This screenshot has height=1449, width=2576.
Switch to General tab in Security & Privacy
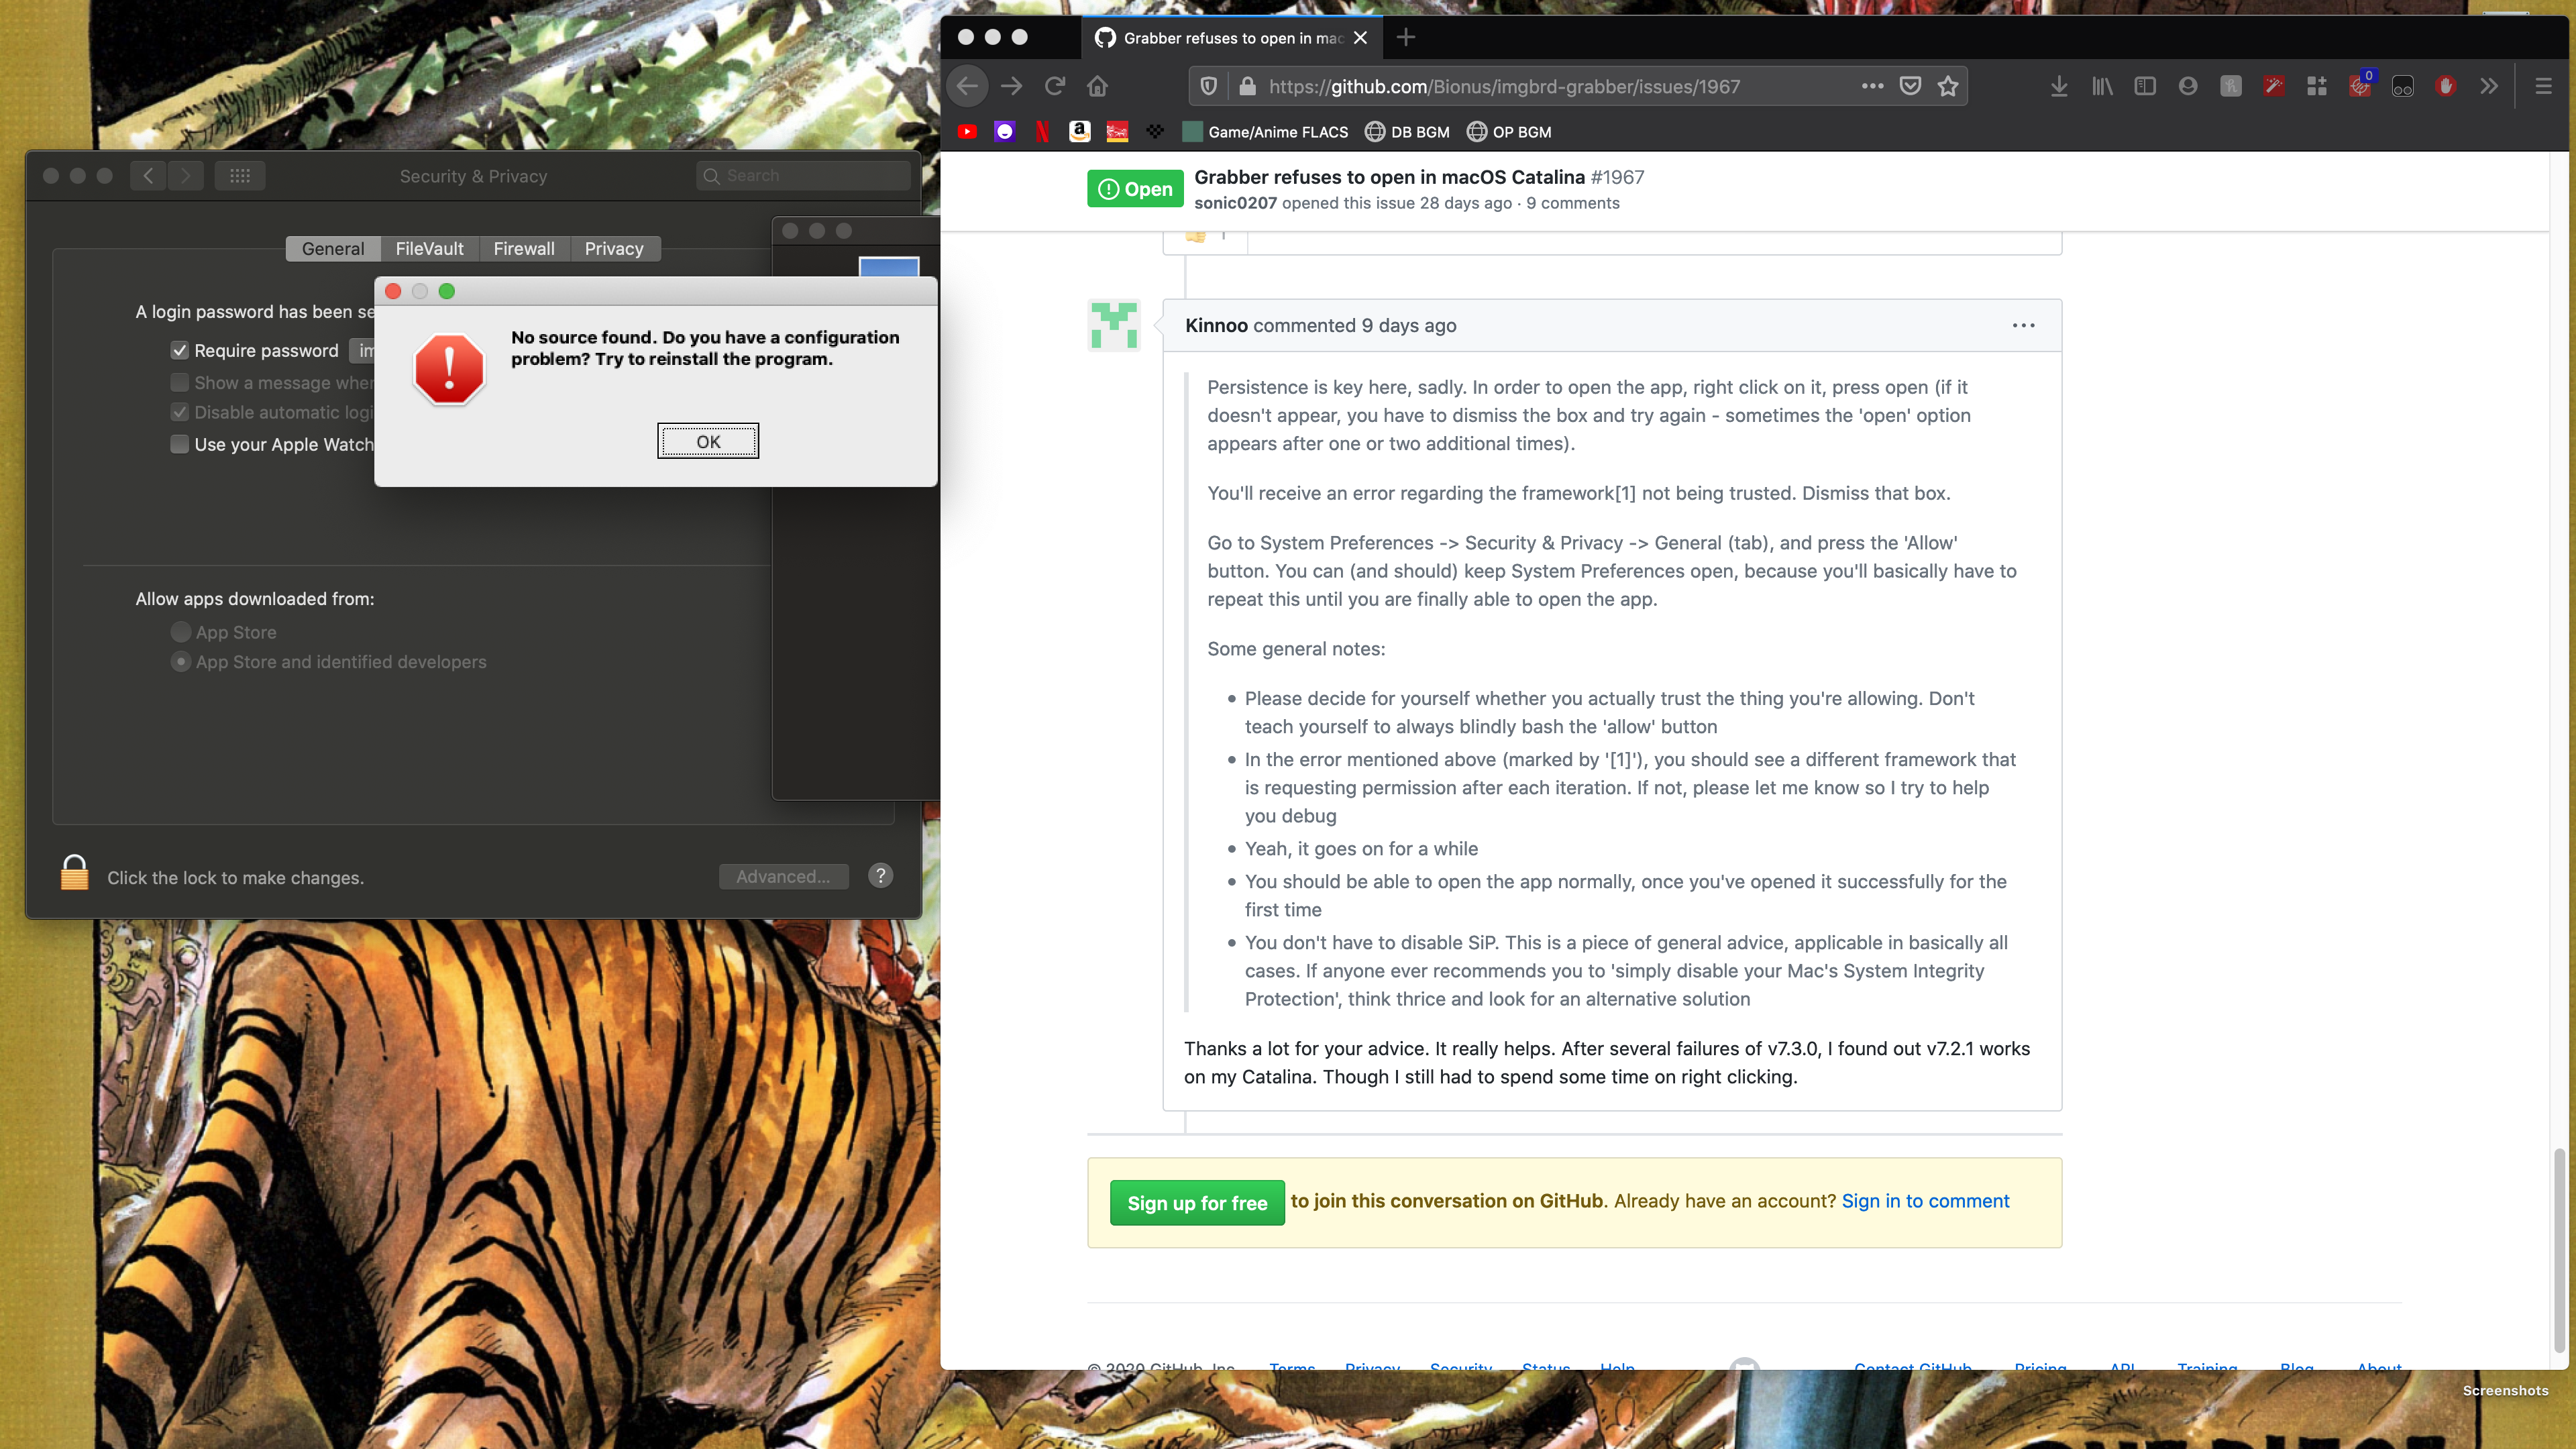[x=333, y=249]
